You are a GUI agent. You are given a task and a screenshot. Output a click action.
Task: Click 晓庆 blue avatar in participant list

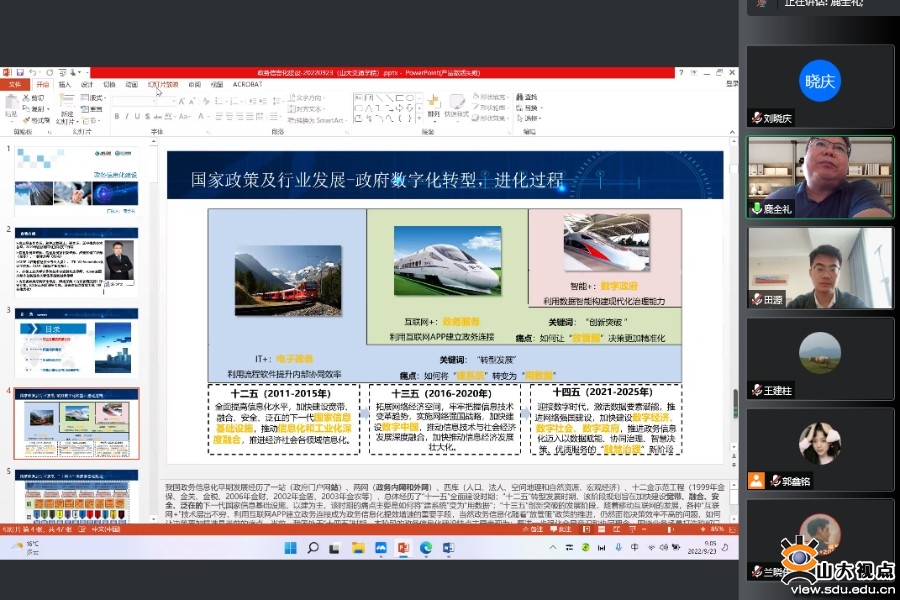point(819,81)
